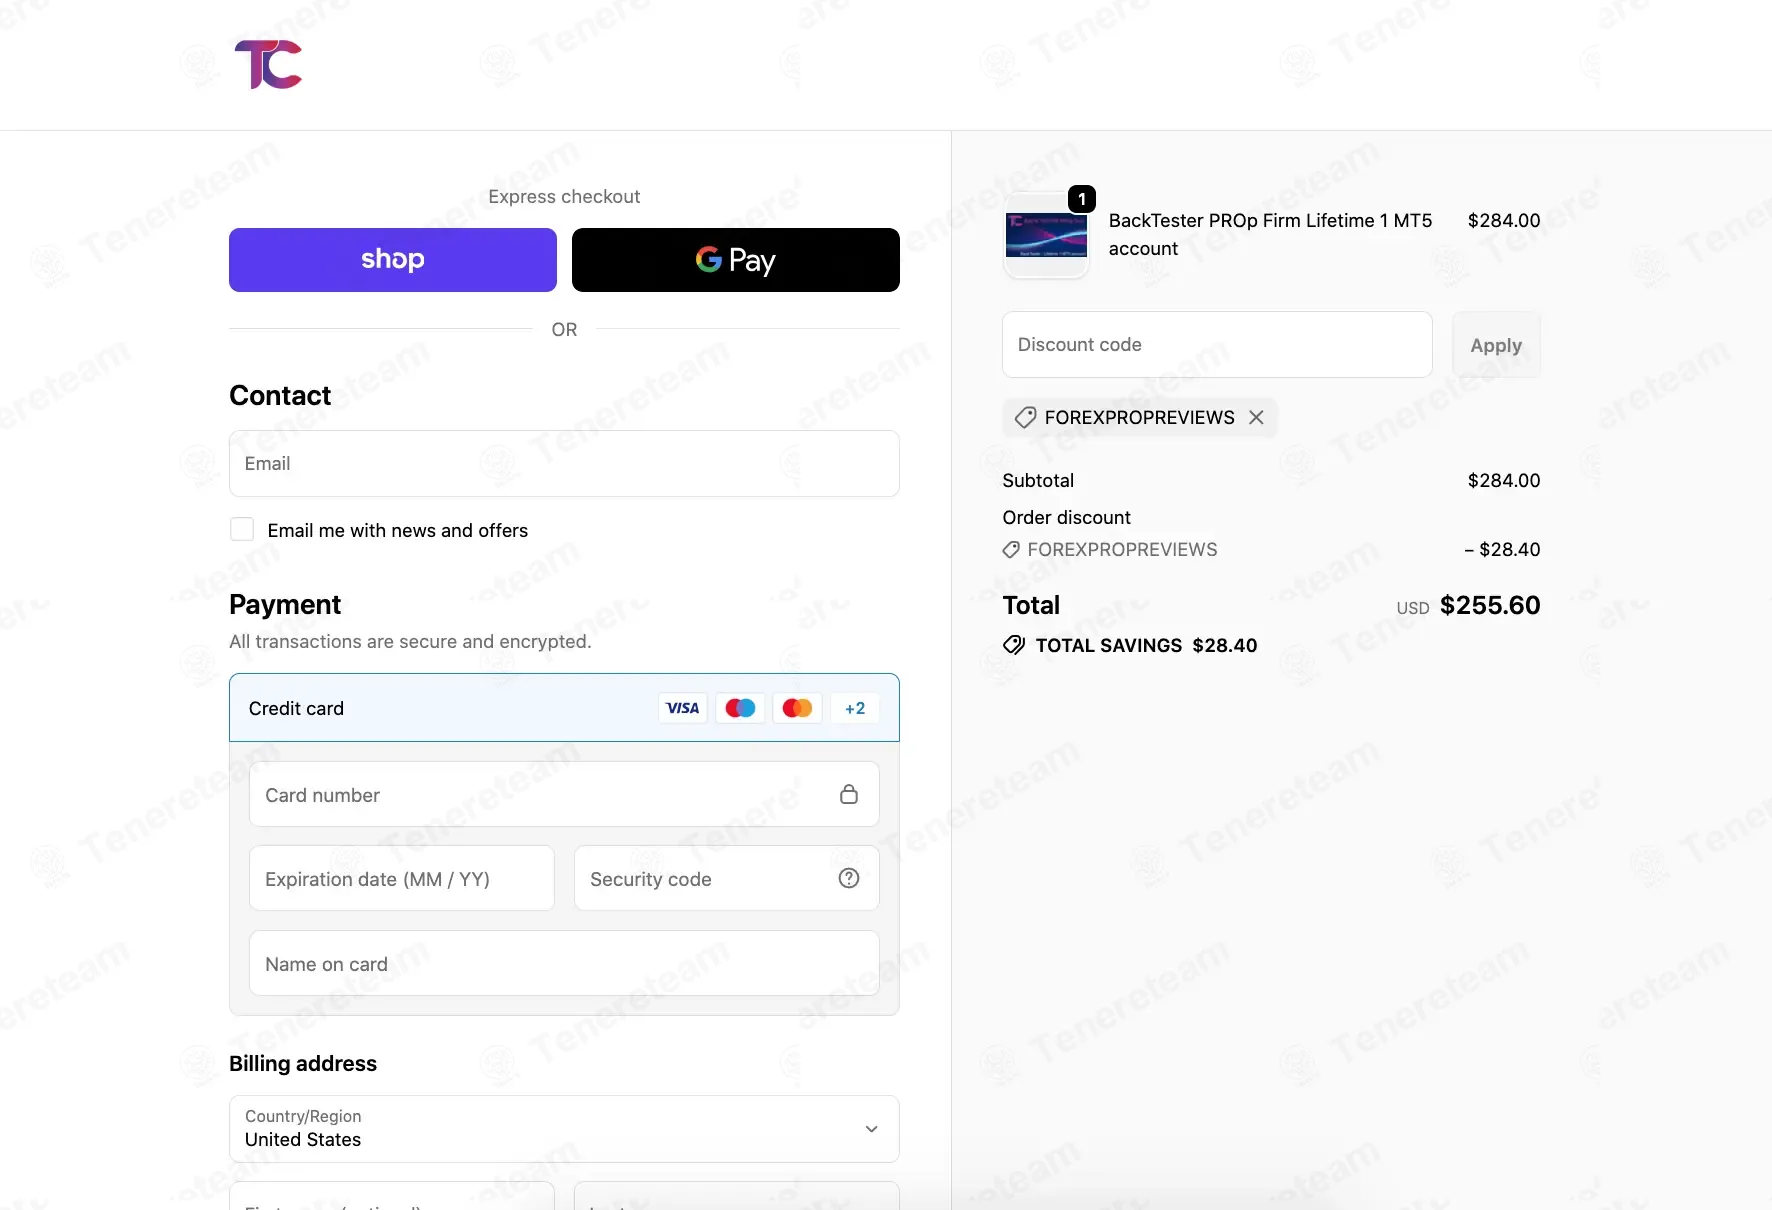Remove the FOREXPROPREVIEWS discount code
This screenshot has height=1210, width=1772.
1256,417
